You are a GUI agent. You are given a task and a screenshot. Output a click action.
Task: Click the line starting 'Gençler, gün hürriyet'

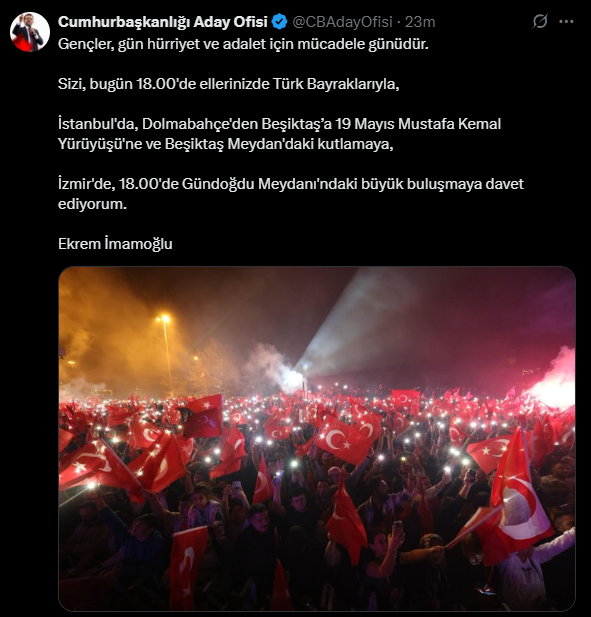(x=243, y=44)
